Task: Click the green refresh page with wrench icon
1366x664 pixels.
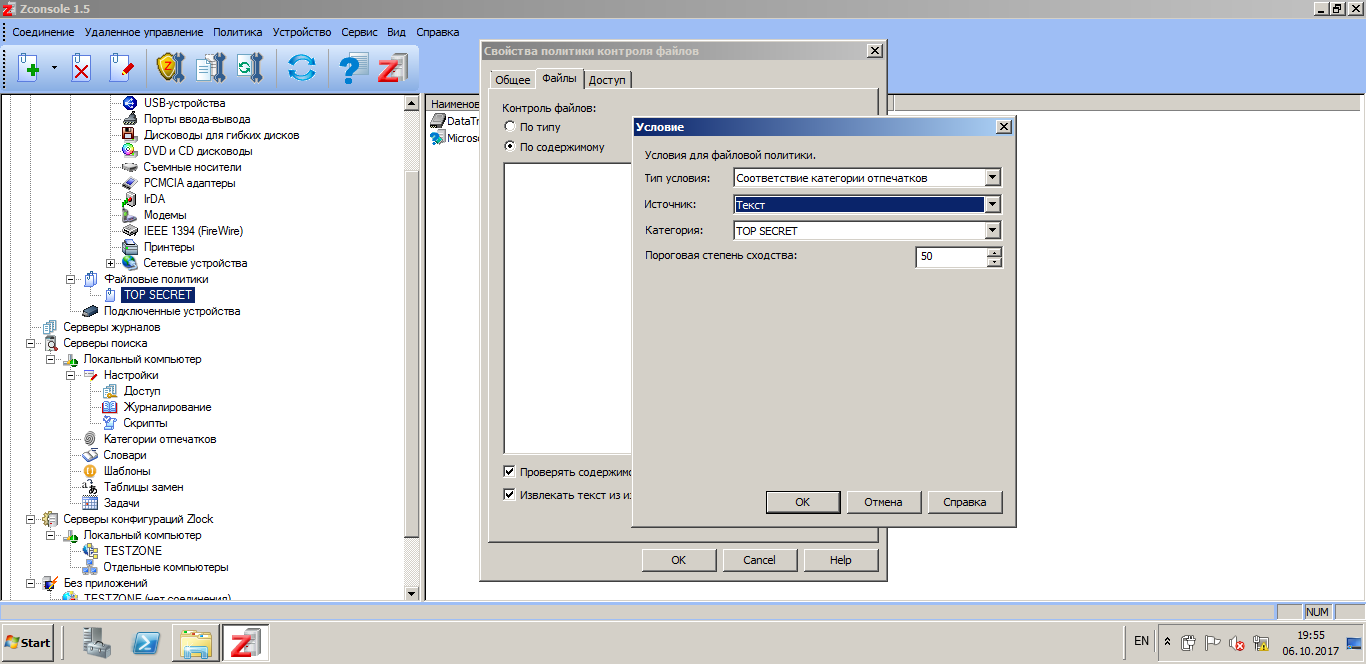Action: click(249, 68)
